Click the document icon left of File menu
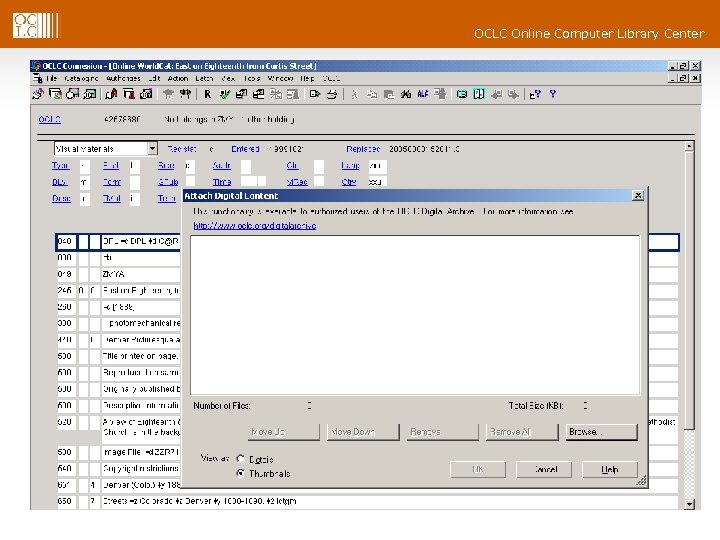This screenshot has width=720, height=540. click(x=38, y=79)
